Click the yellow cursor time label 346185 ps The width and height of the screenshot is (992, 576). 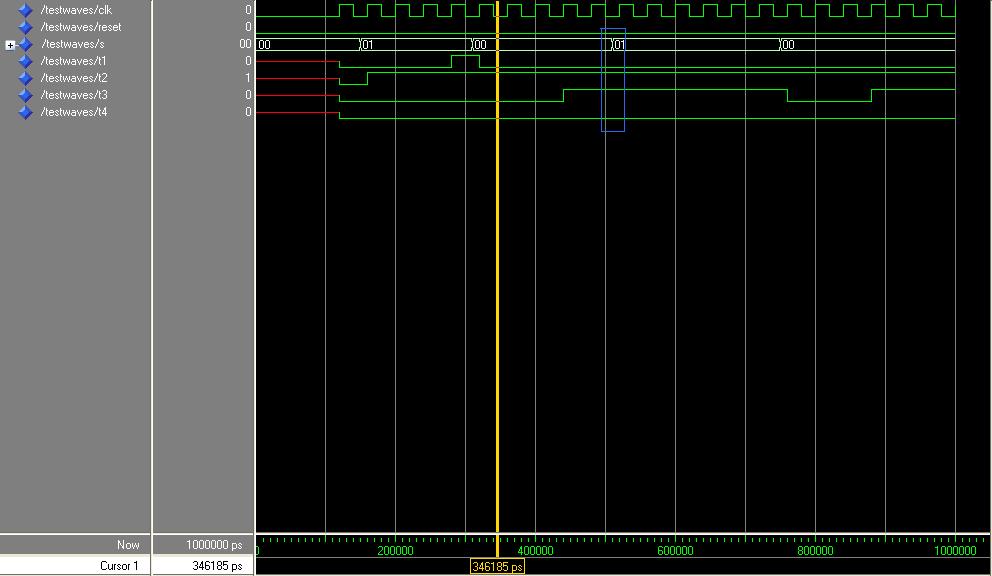498,567
